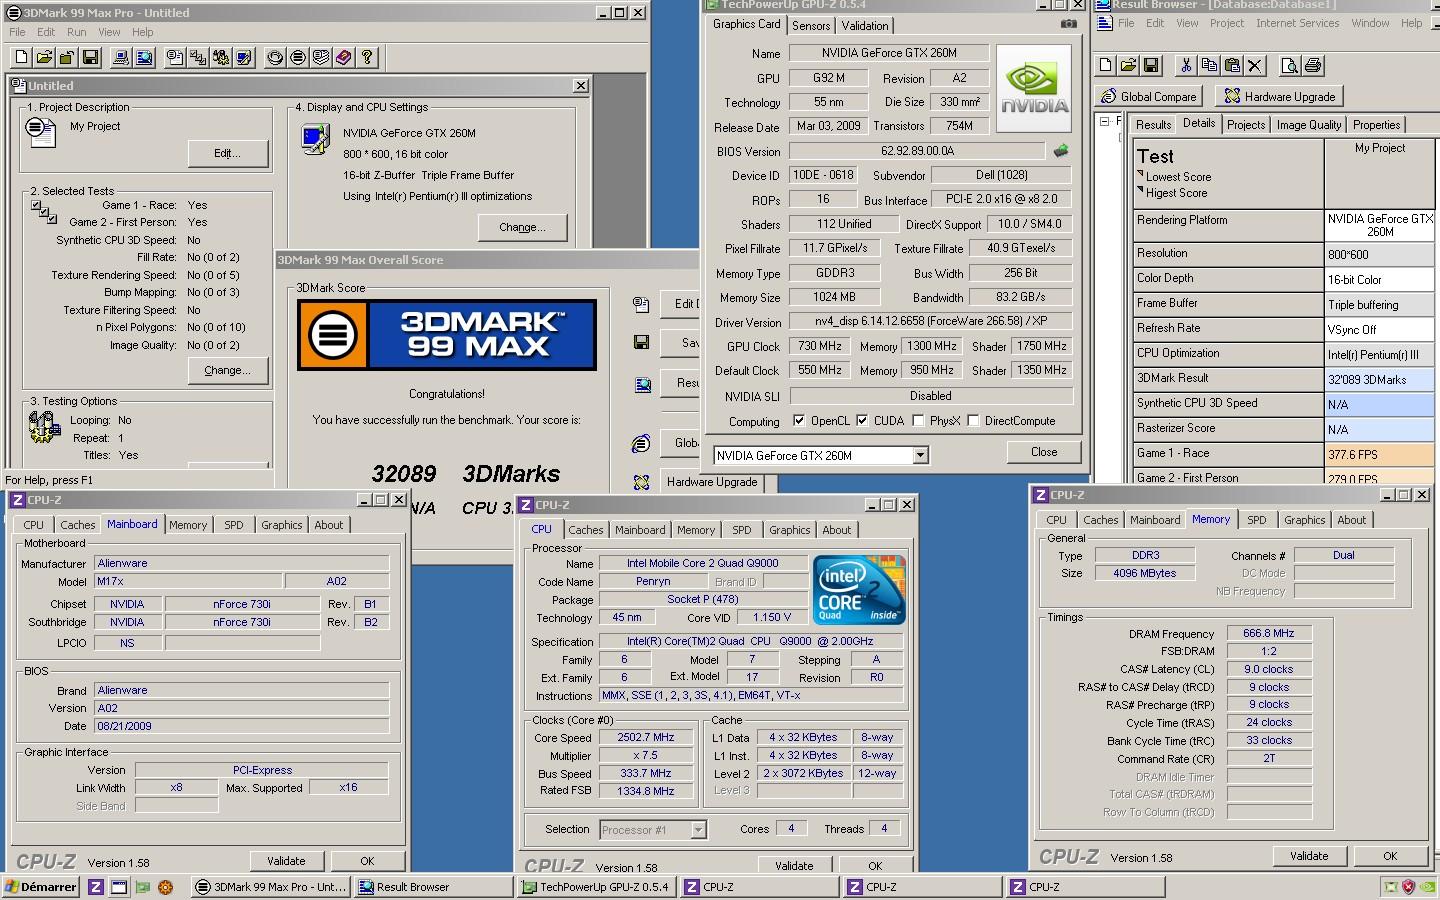Open Caches tab in CPU-Z Mainboard window
This screenshot has height=900, width=1440.
[x=77, y=525]
